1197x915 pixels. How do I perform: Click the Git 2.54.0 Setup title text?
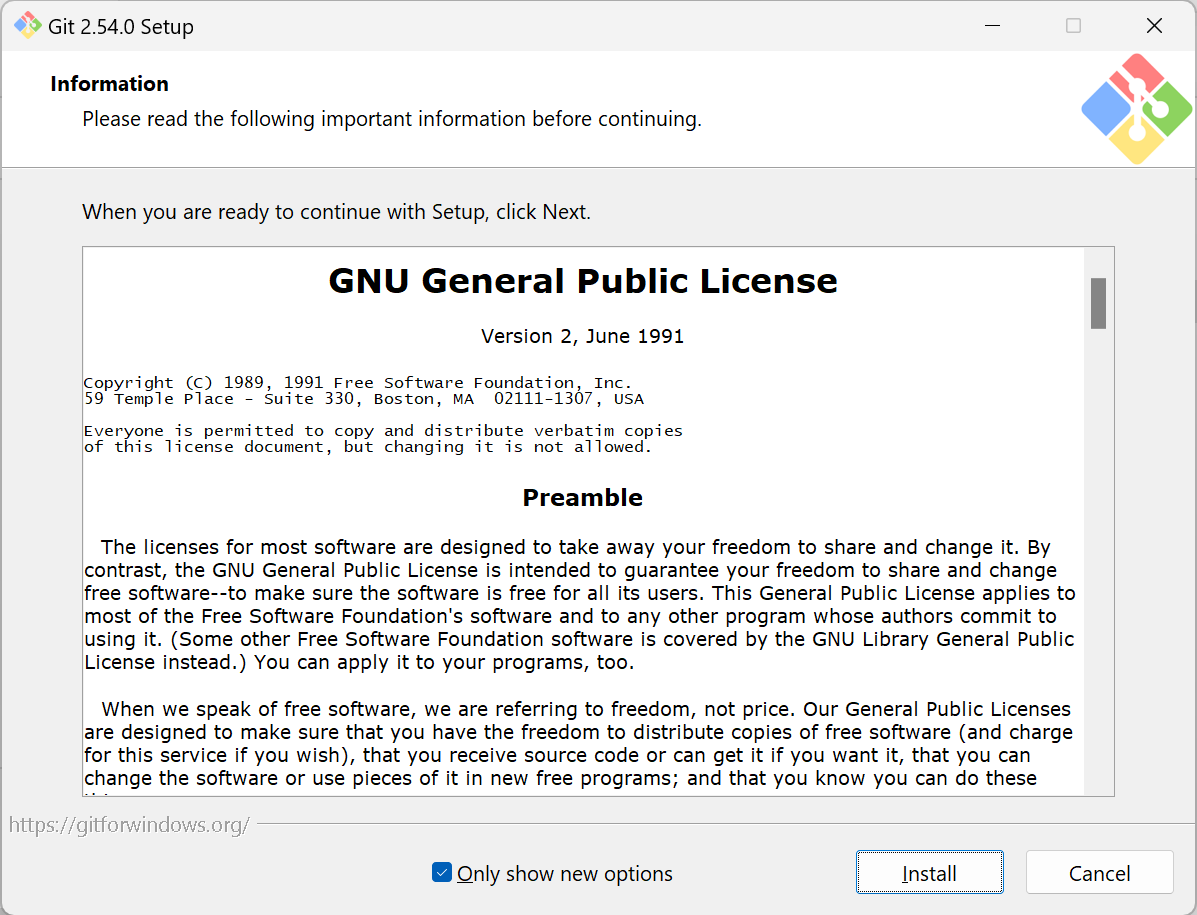(x=121, y=27)
